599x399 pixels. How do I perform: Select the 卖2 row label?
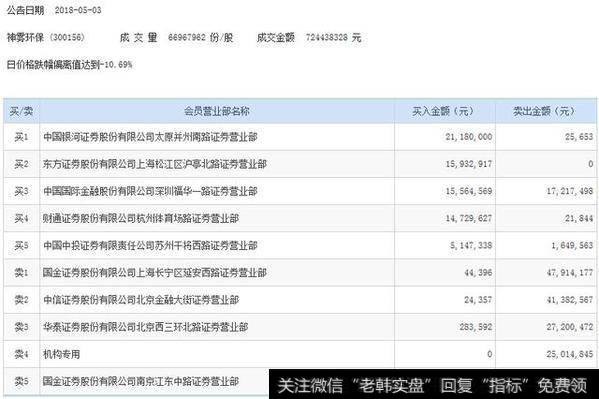21,300
